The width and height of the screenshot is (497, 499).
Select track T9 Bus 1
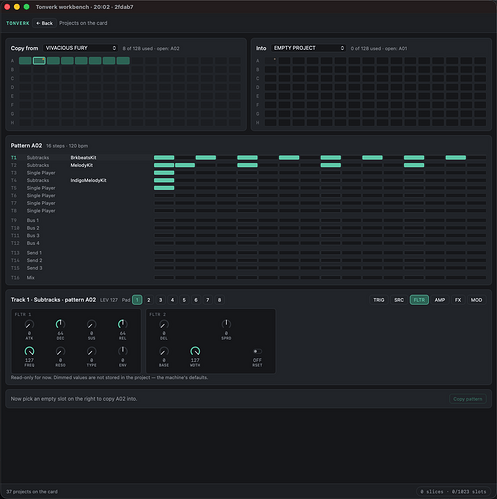(248, 220)
